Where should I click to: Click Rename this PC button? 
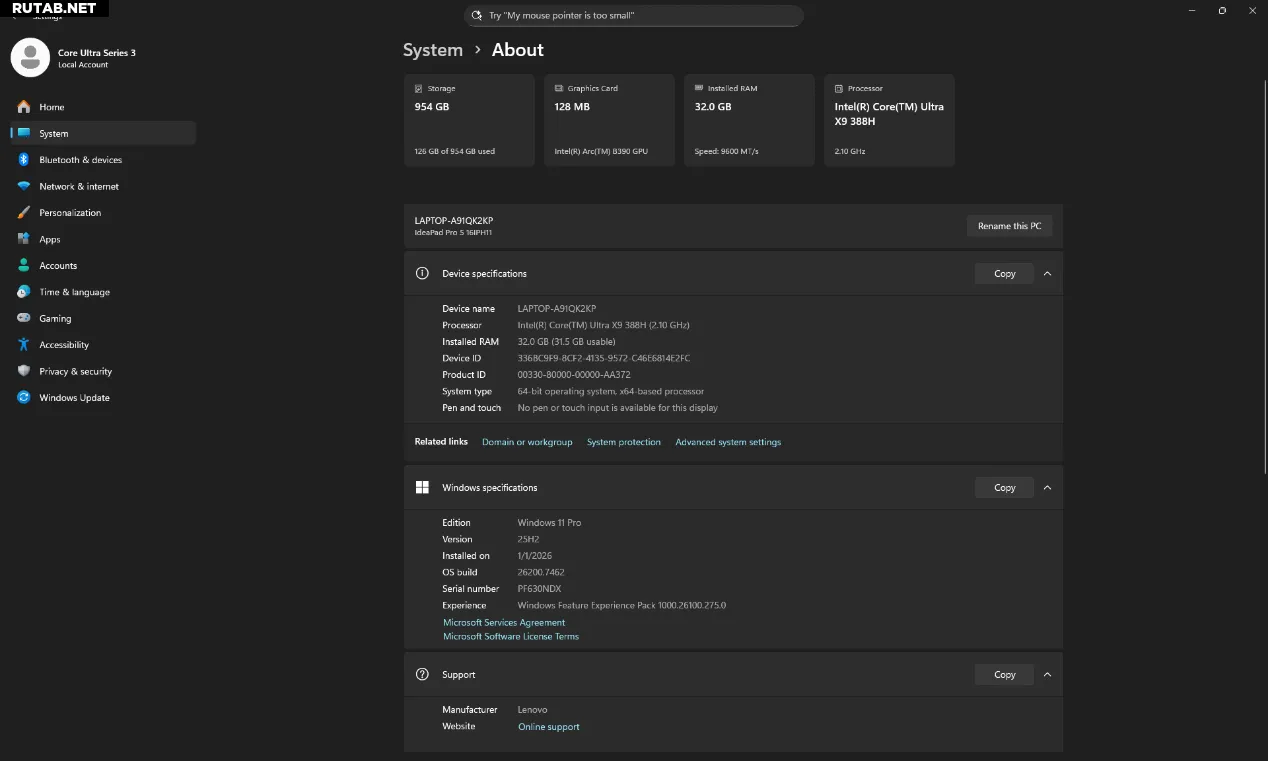click(1009, 226)
